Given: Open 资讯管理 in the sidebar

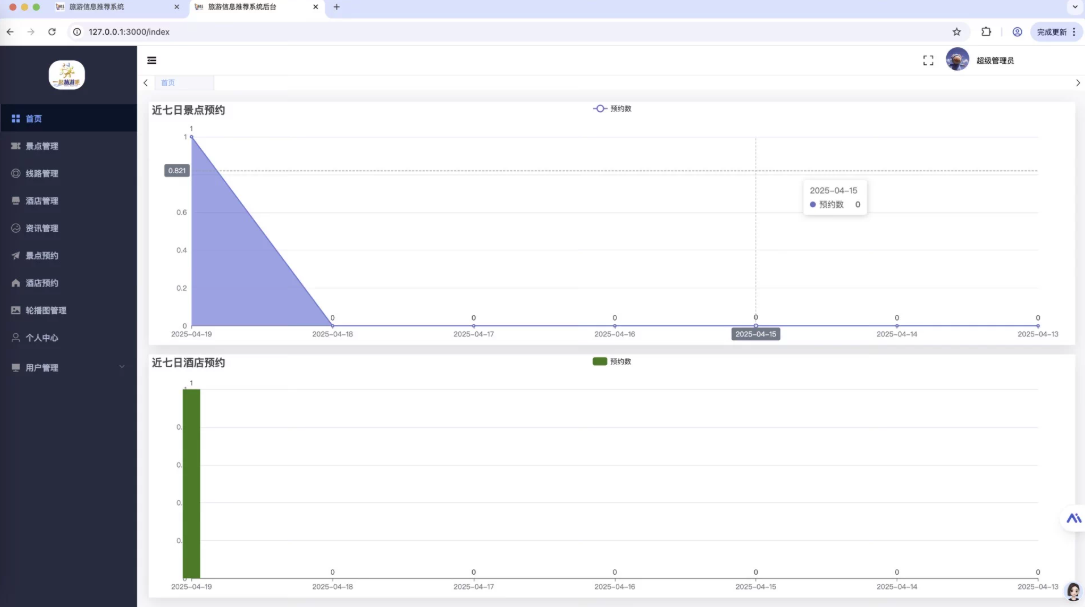Looking at the screenshot, I should click(69, 228).
